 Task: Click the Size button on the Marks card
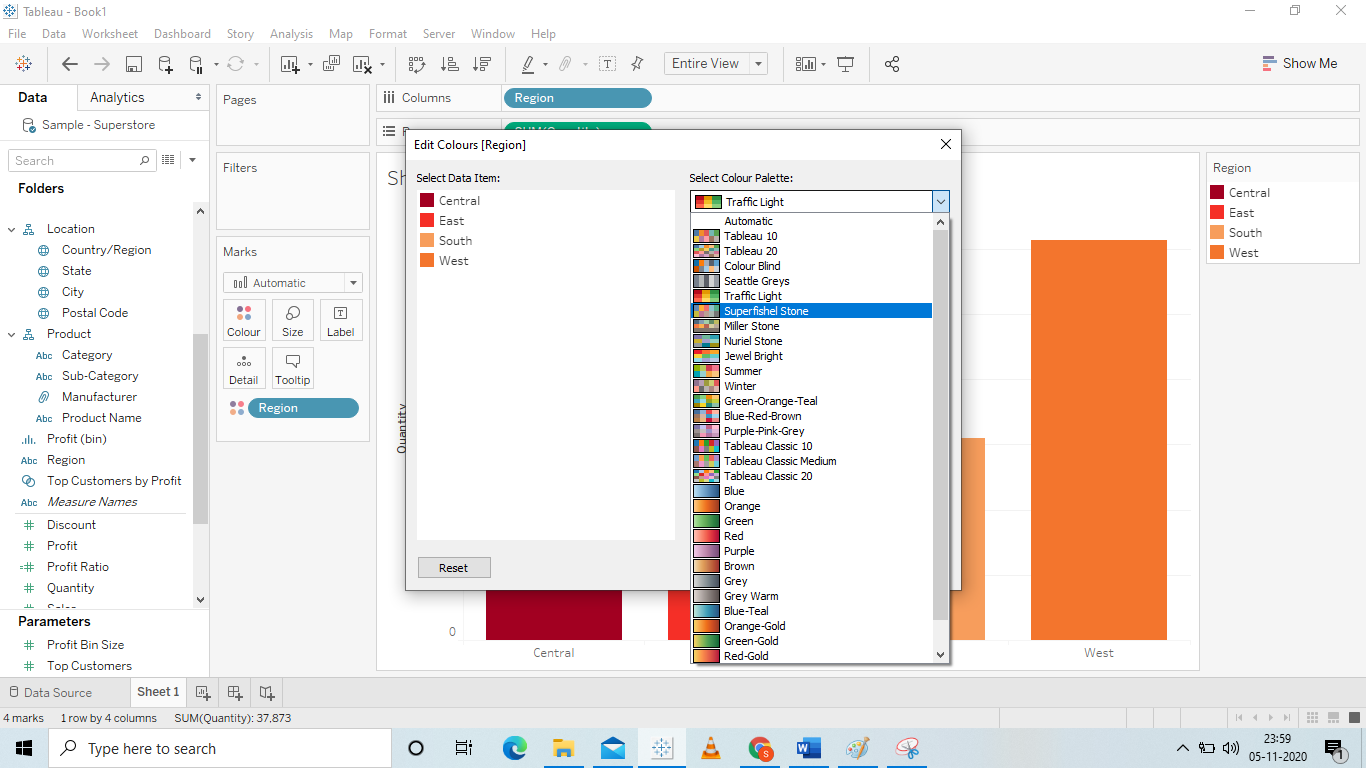click(293, 320)
